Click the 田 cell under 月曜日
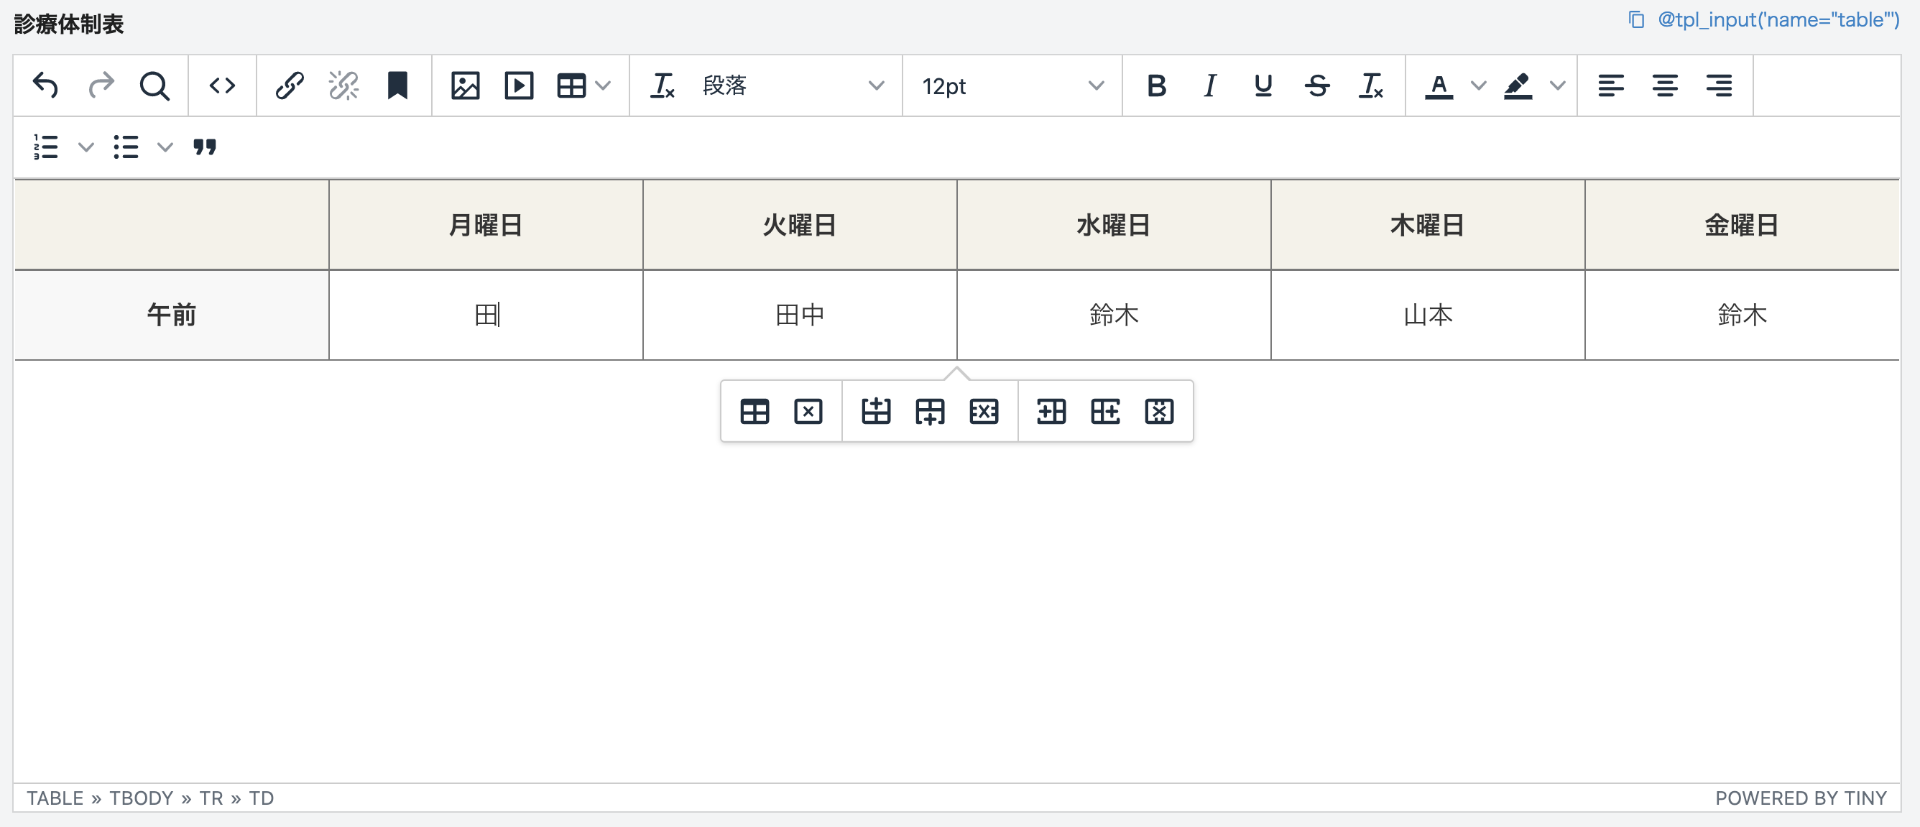 pyautogui.click(x=486, y=315)
